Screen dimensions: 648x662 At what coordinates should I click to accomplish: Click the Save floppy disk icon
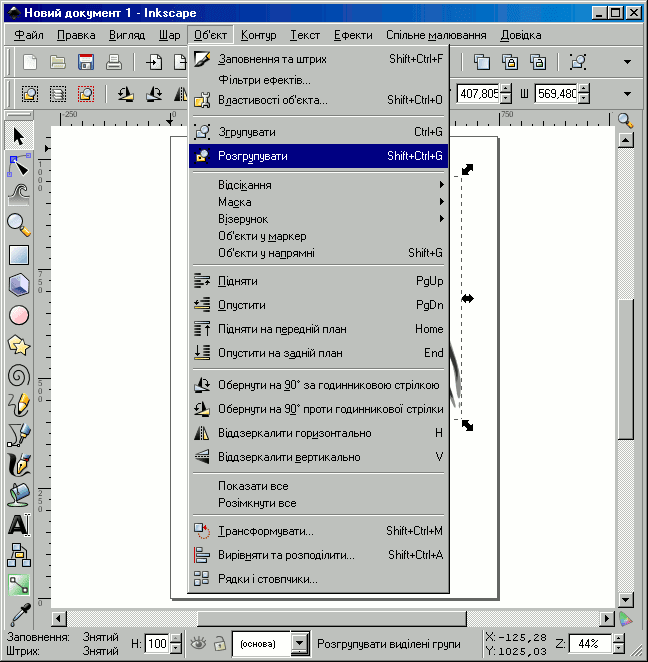pyautogui.click(x=86, y=62)
